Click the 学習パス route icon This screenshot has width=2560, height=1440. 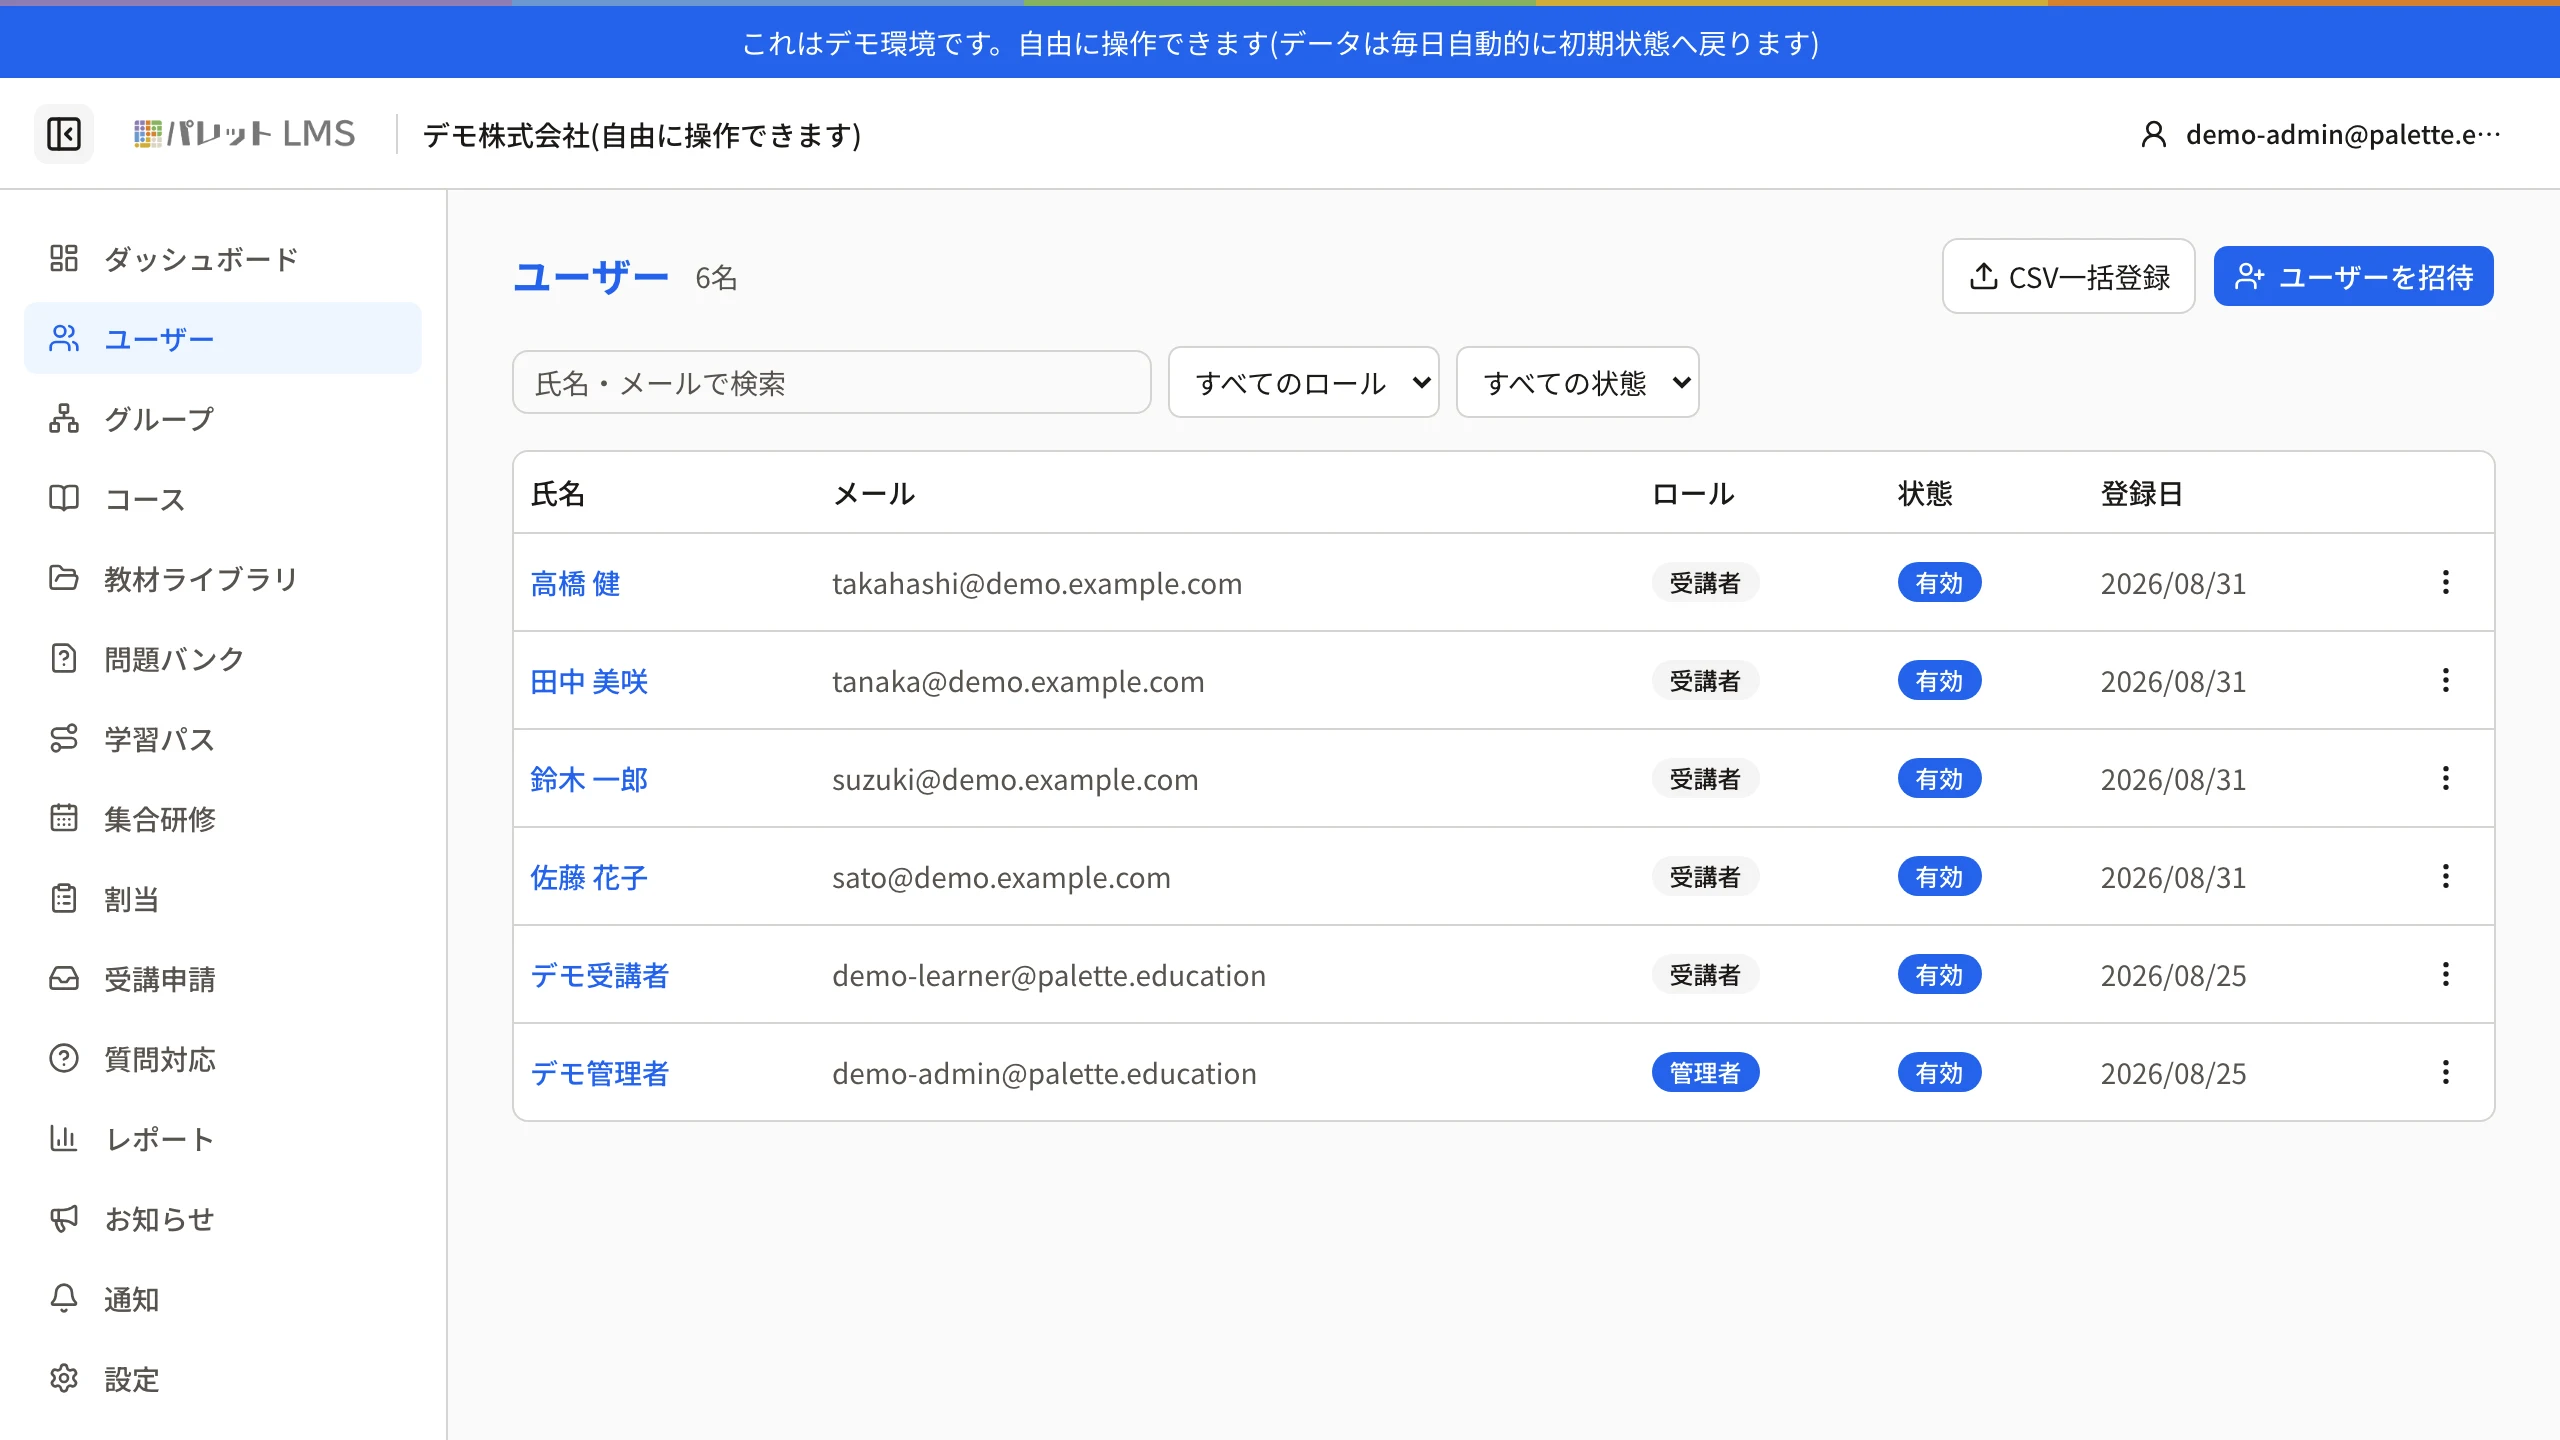(64, 738)
